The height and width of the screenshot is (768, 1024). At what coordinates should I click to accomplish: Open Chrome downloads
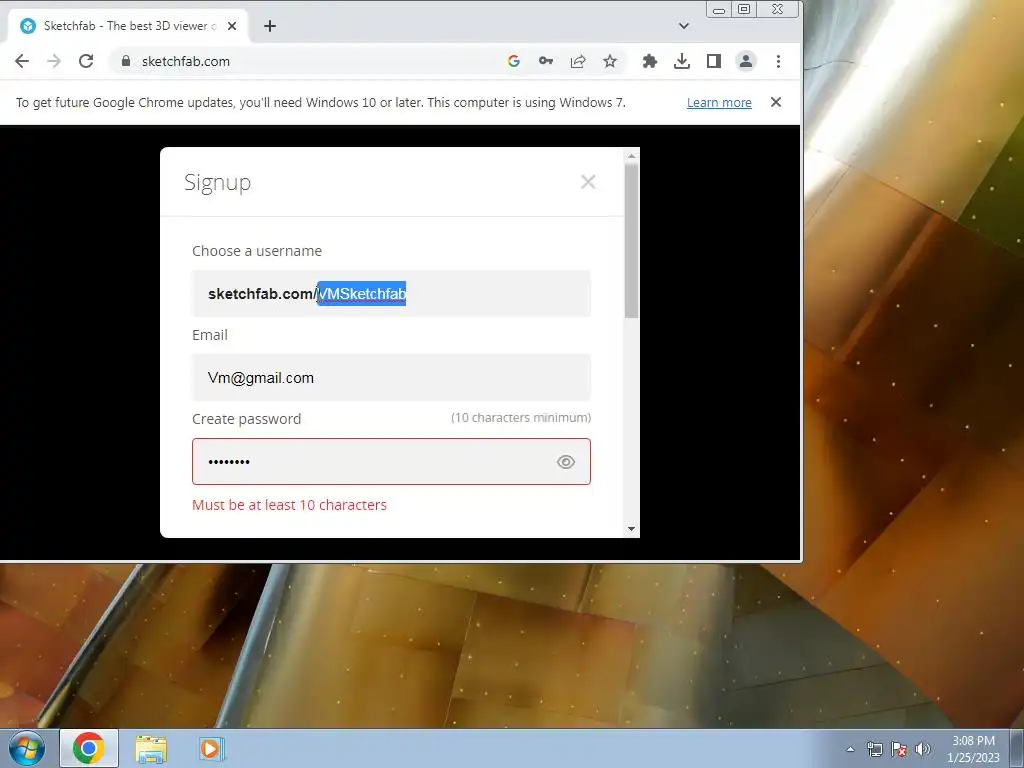[x=682, y=61]
